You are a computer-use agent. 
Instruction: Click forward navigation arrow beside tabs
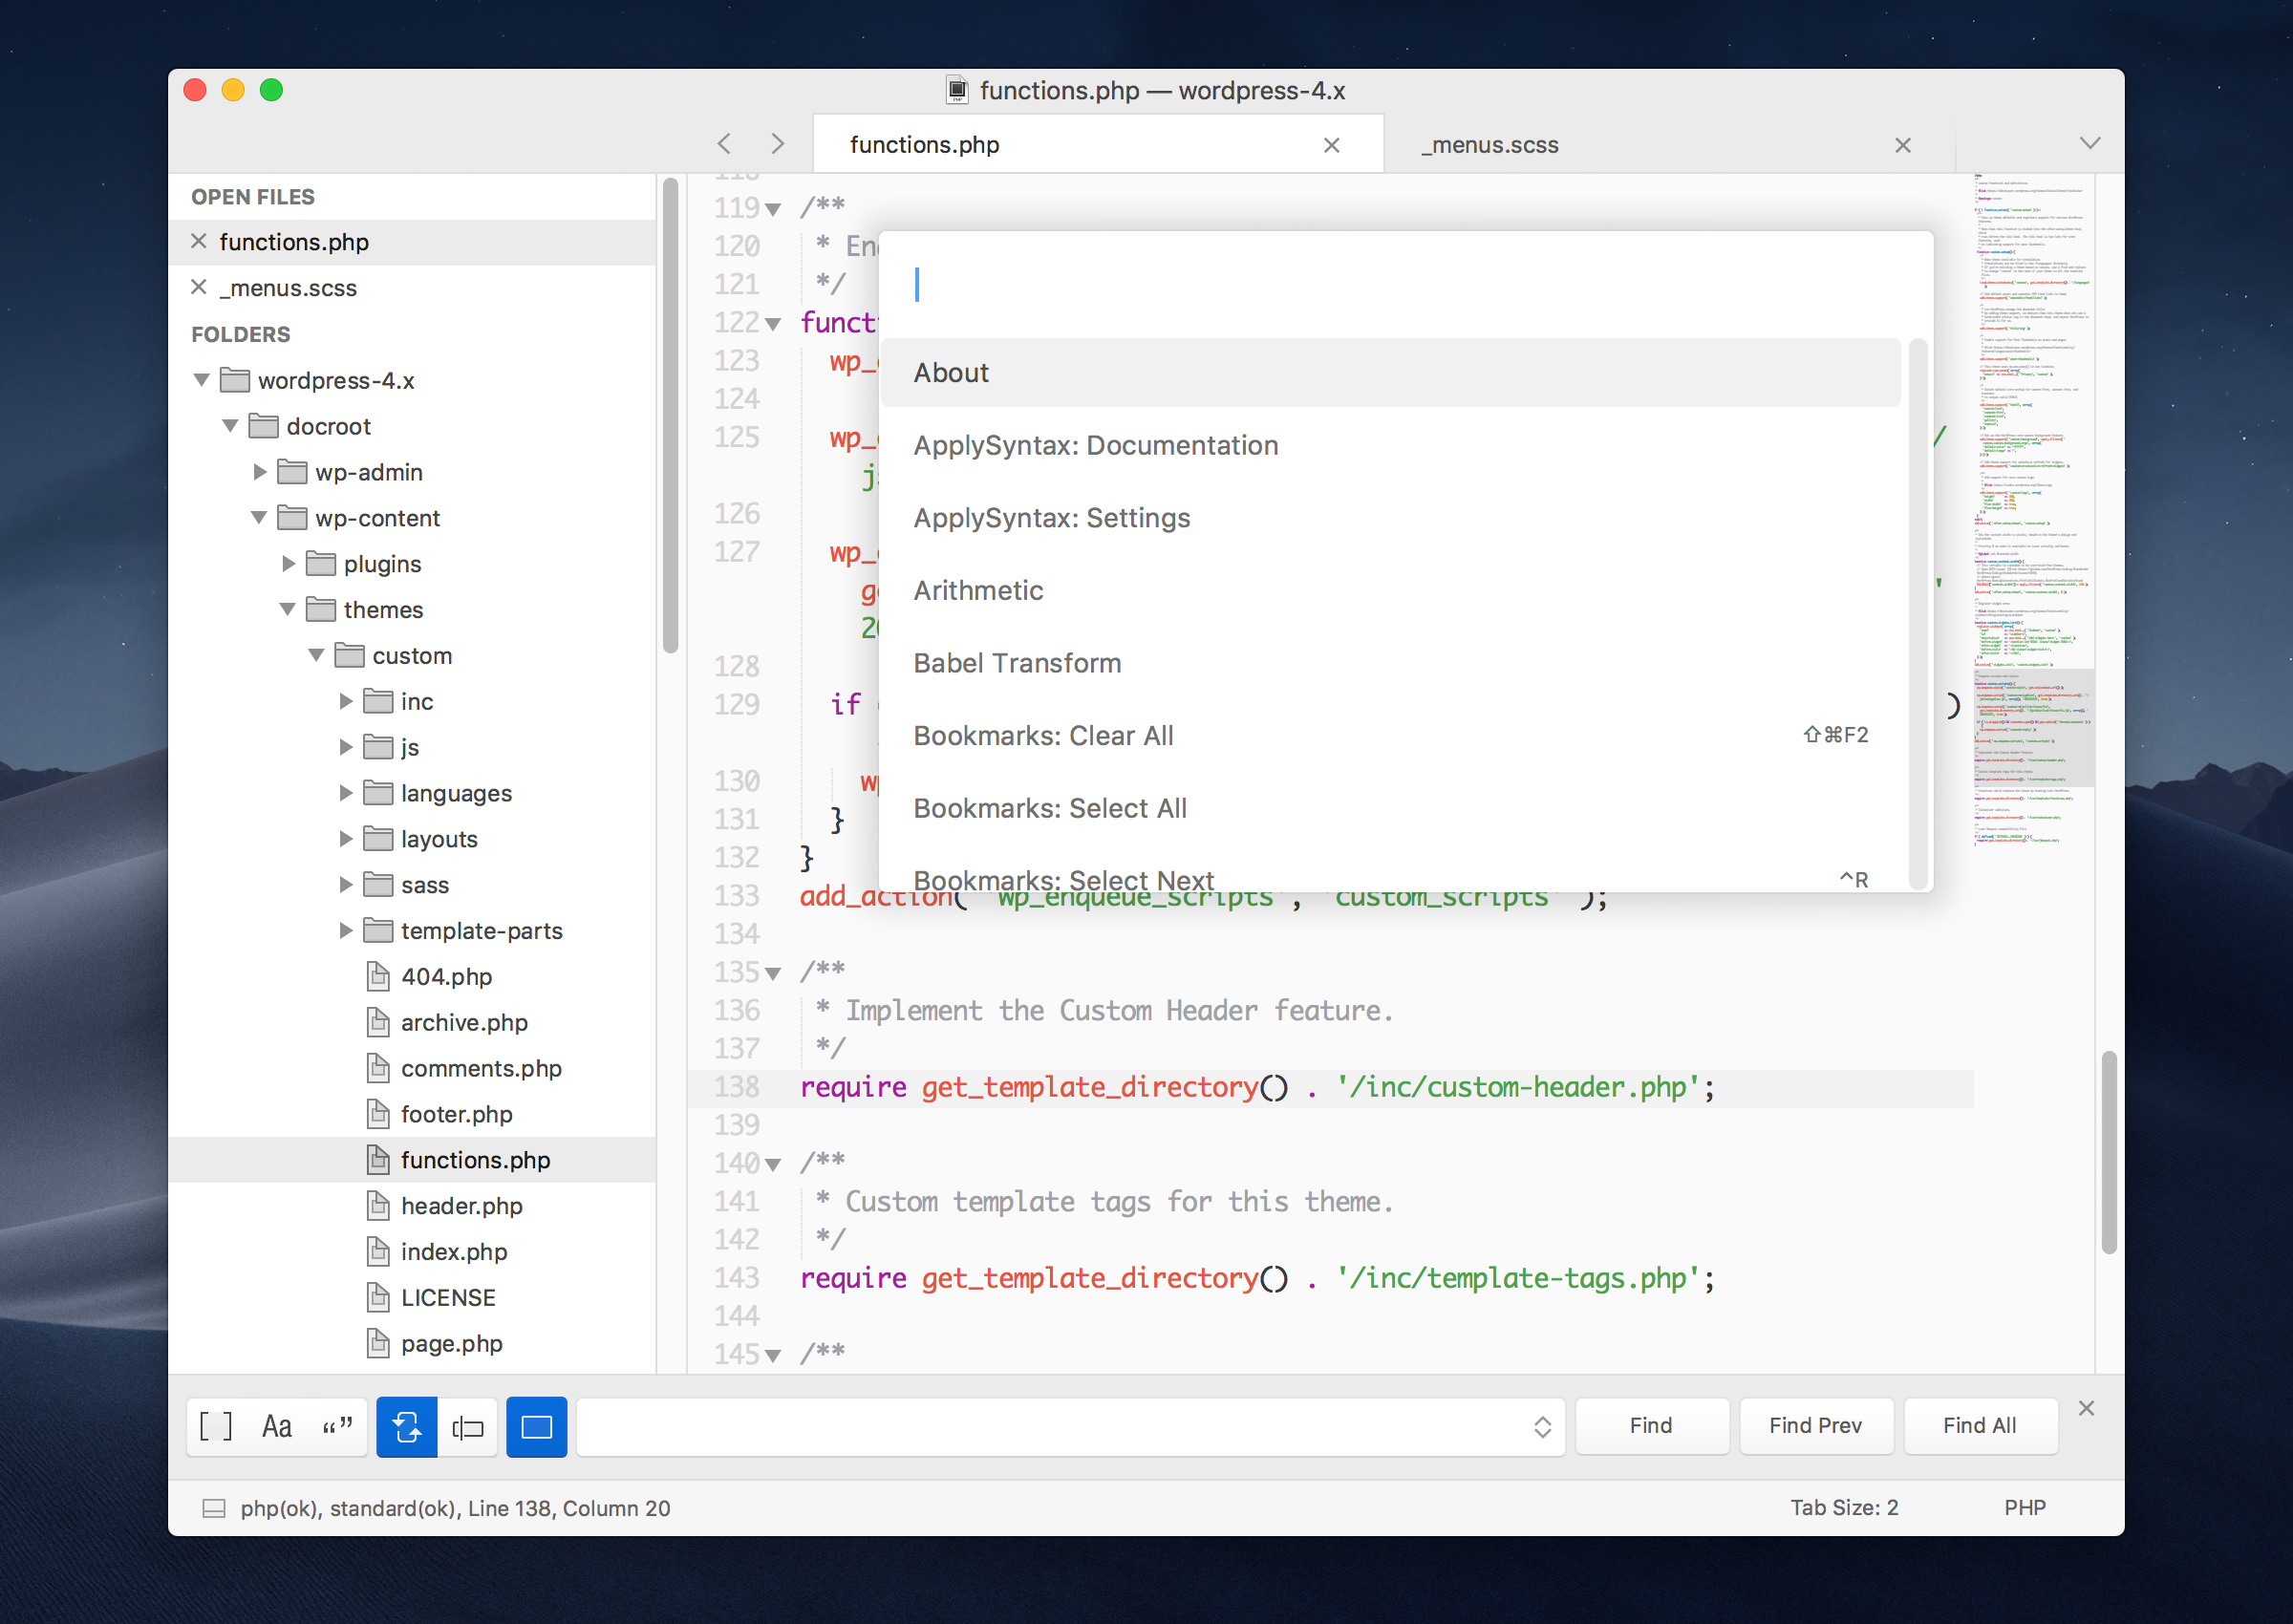[777, 144]
